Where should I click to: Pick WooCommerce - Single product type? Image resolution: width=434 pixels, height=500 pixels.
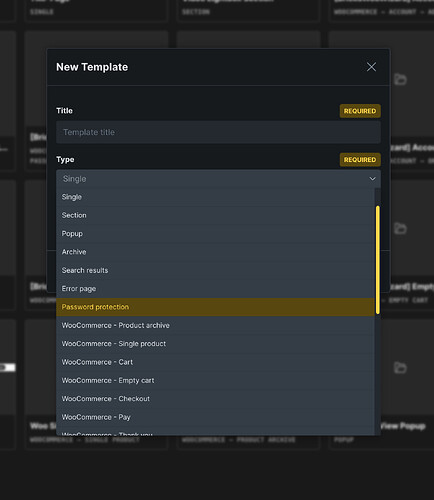[215, 344]
